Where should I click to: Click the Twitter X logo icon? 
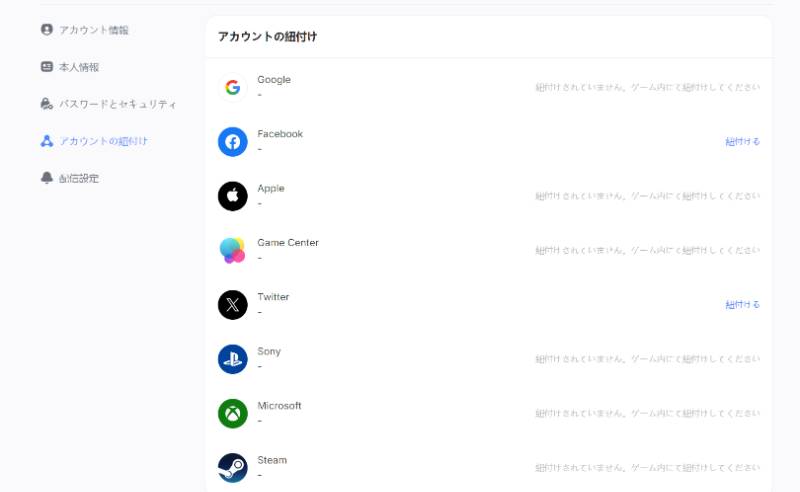click(233, 305)
